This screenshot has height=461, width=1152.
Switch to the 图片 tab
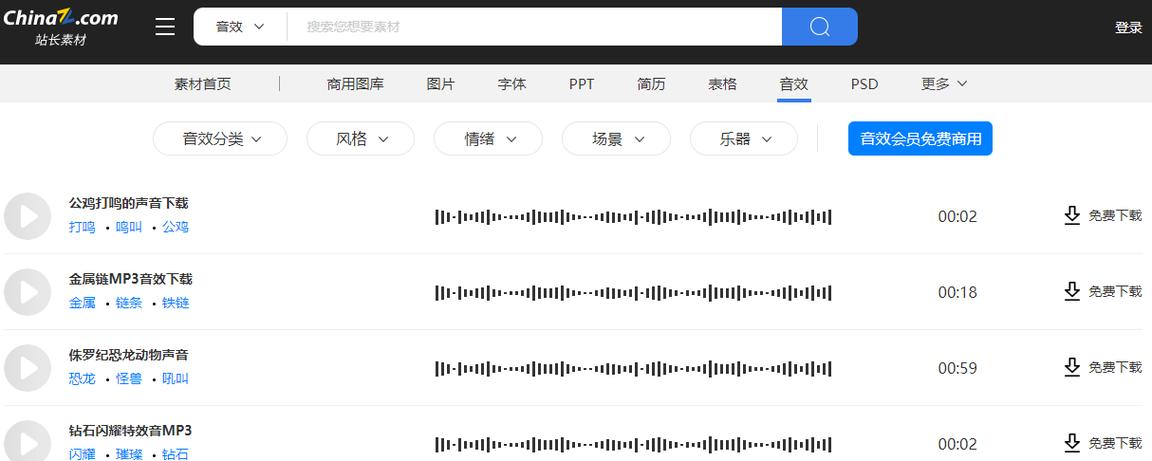pos(441,84)
